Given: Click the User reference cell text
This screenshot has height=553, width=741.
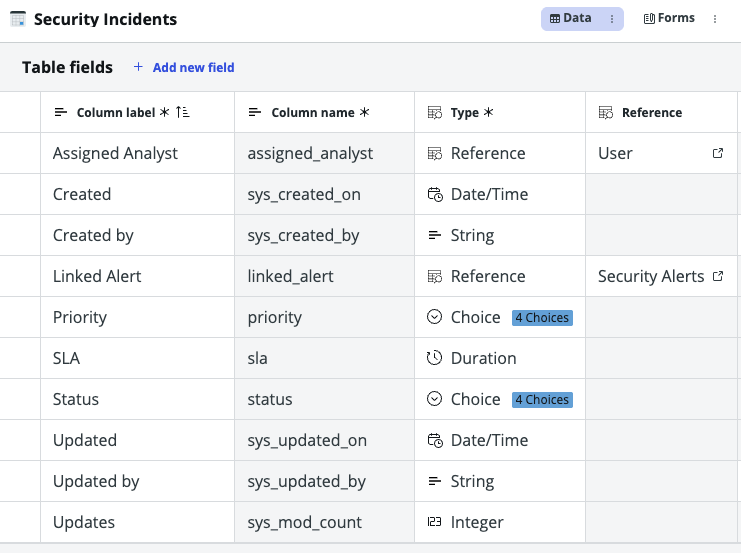Looking at the screenshot, I should (615, 154).
